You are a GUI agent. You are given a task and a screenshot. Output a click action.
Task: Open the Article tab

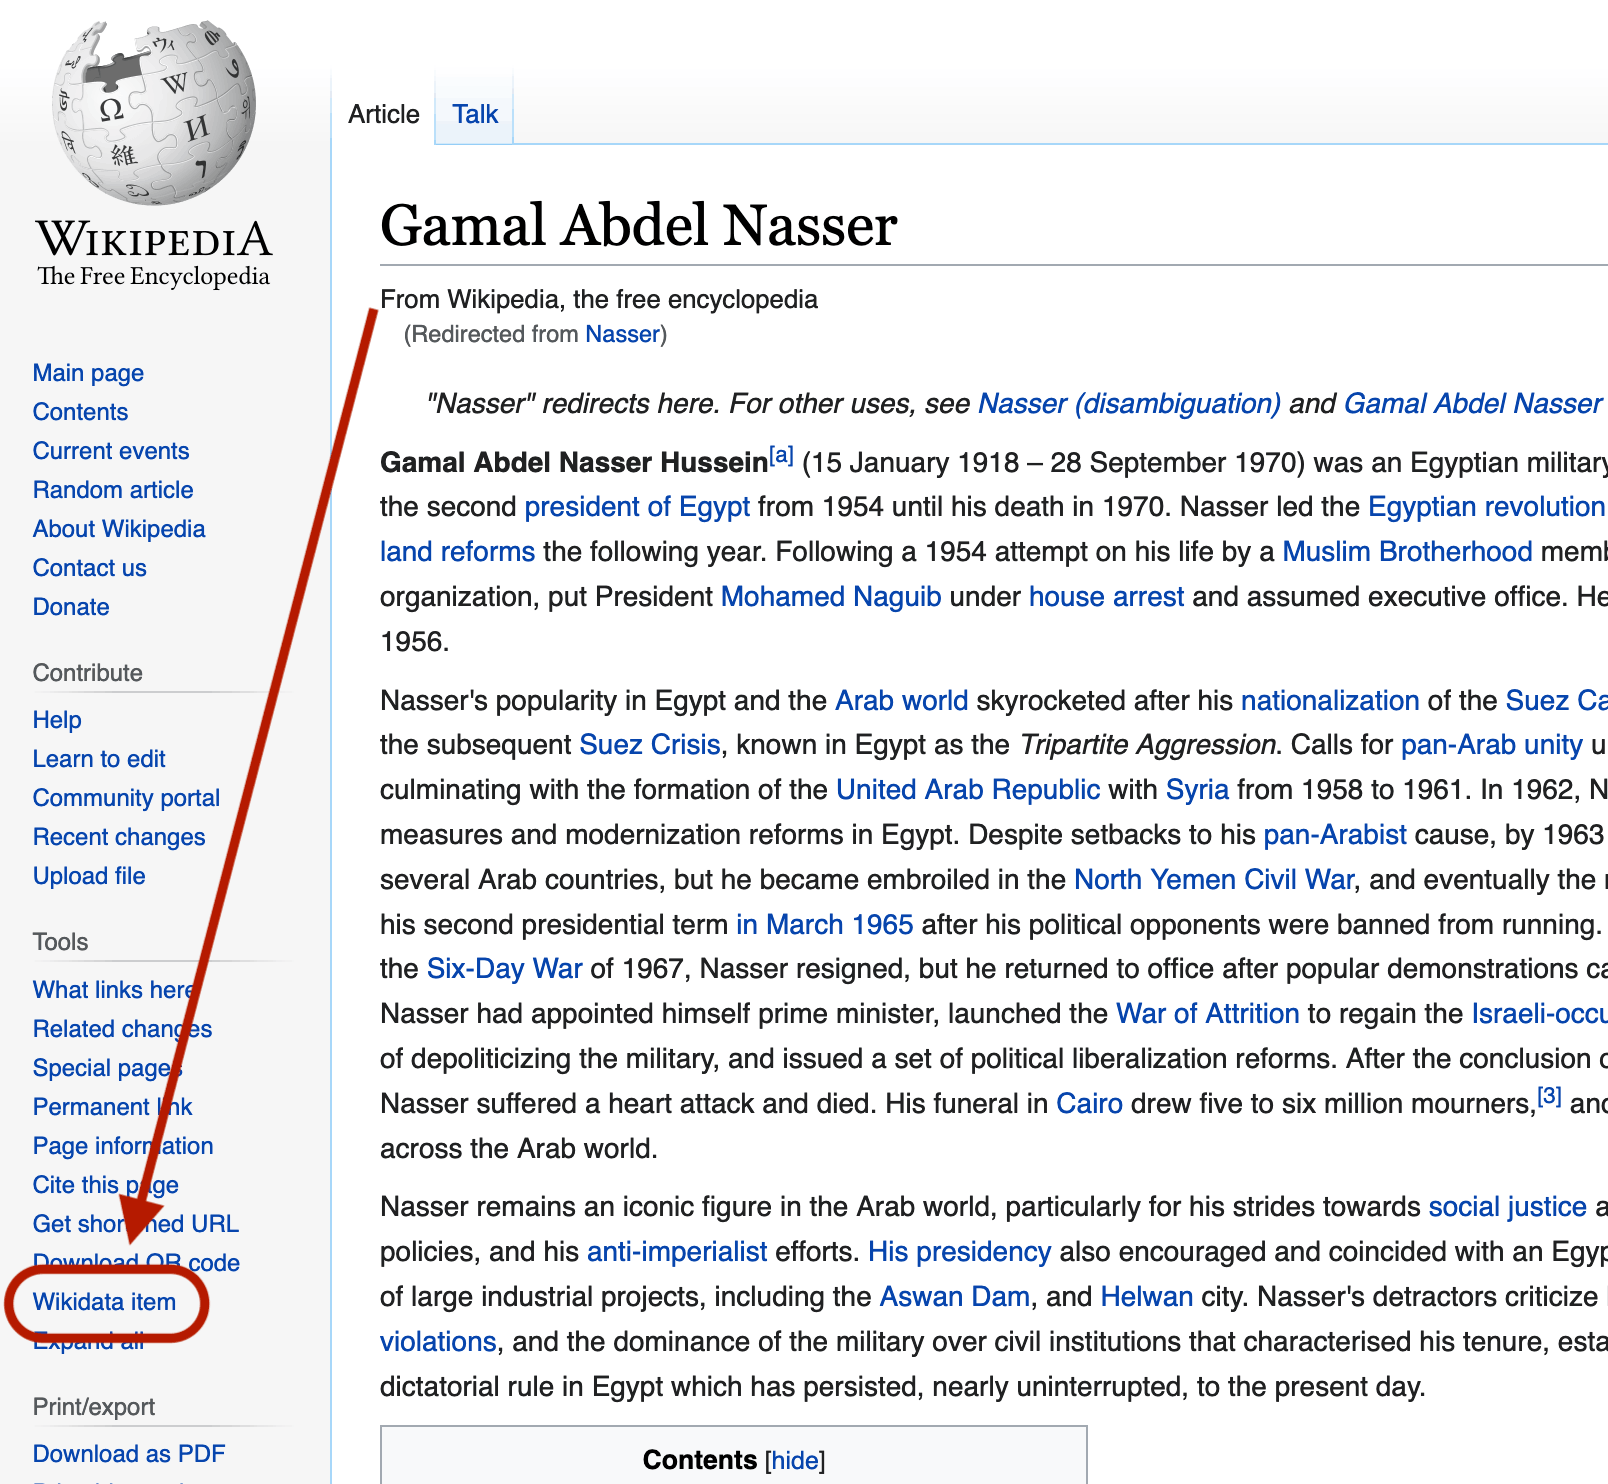(383, 114)
